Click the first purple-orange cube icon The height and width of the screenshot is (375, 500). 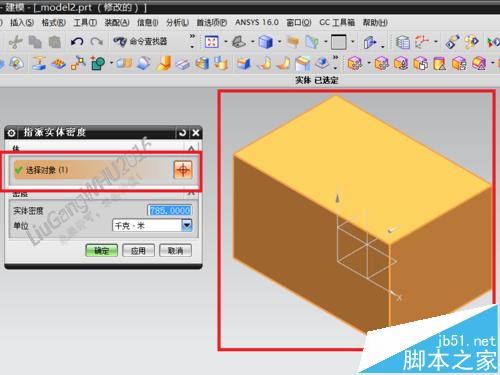[355, 63]
